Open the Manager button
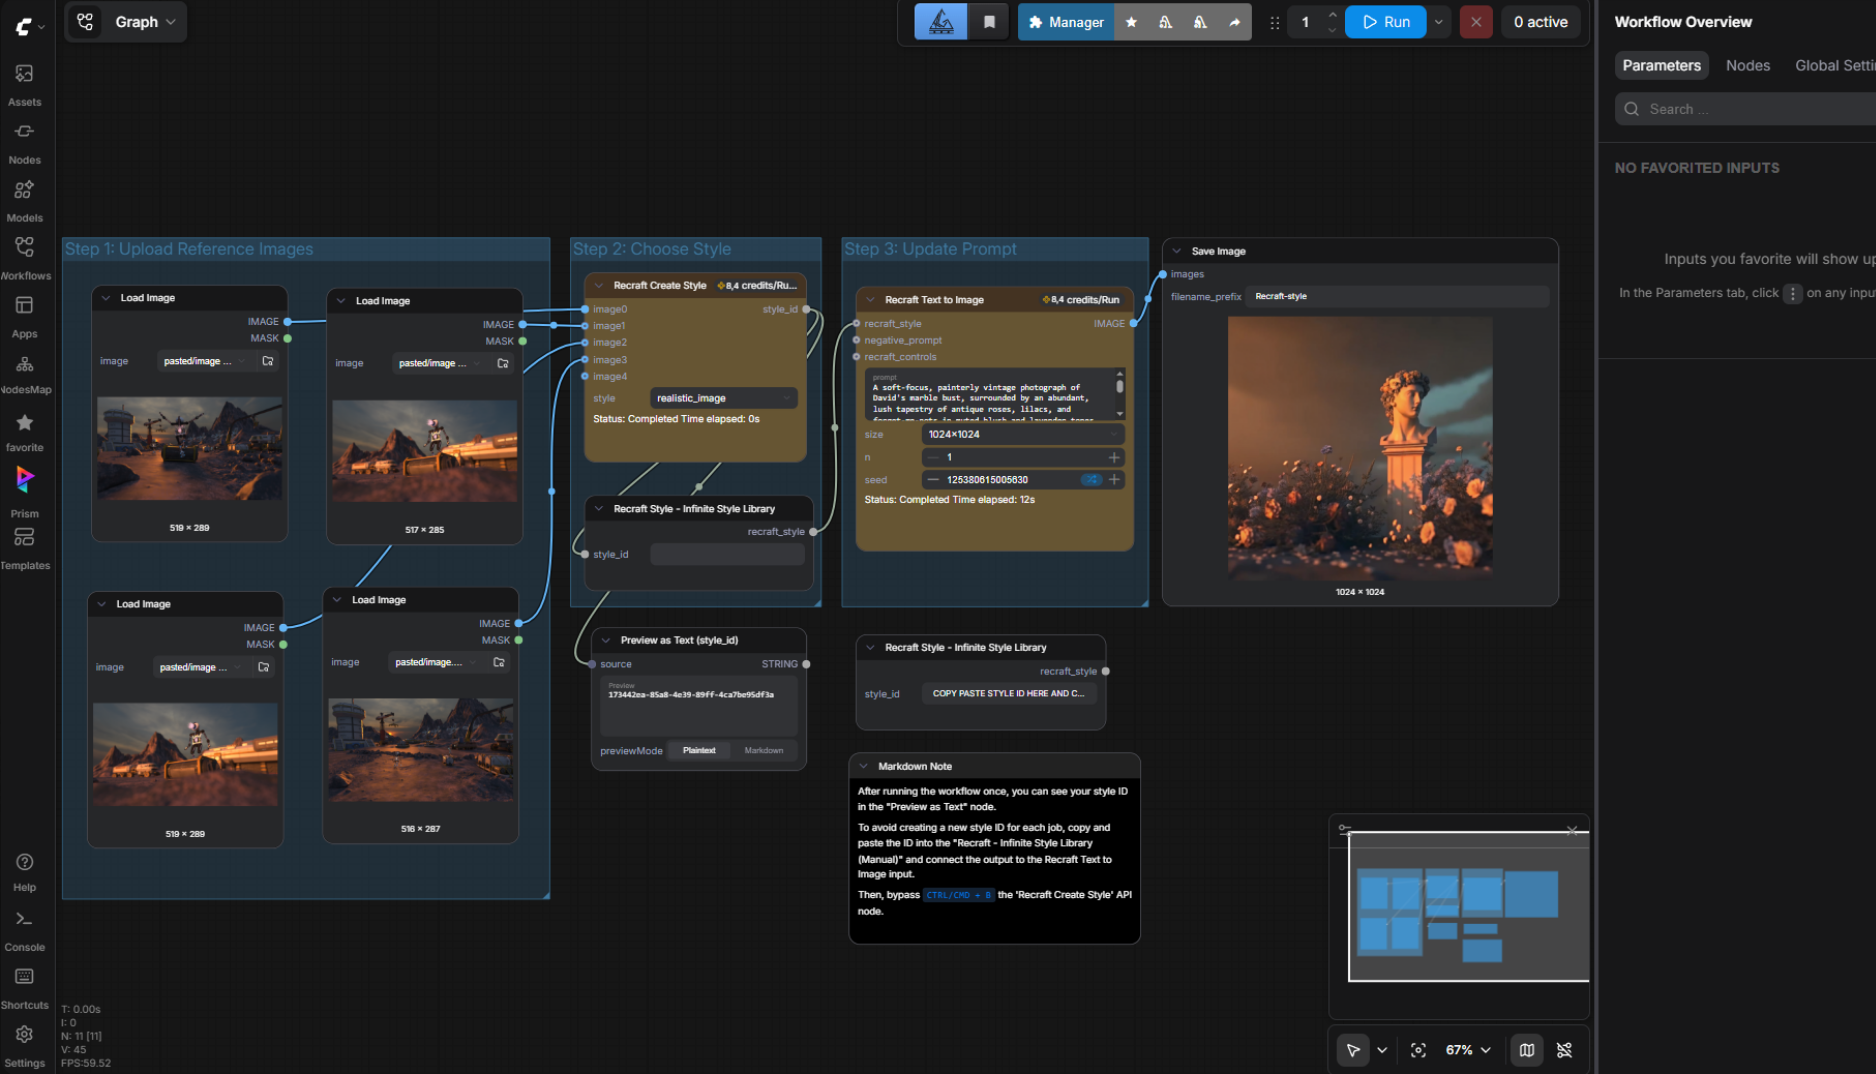Screen dimensions: 1876x1074 (1066, 22)
